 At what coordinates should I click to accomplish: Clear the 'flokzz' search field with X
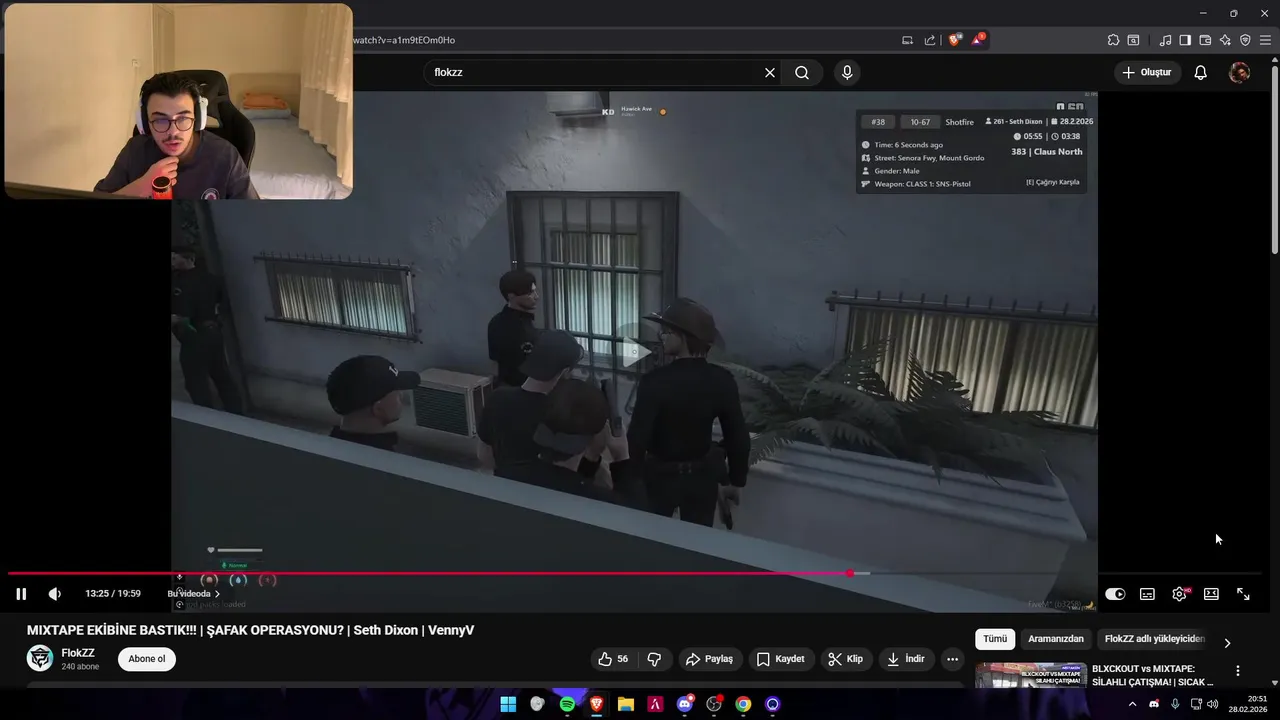coord(770,72)
